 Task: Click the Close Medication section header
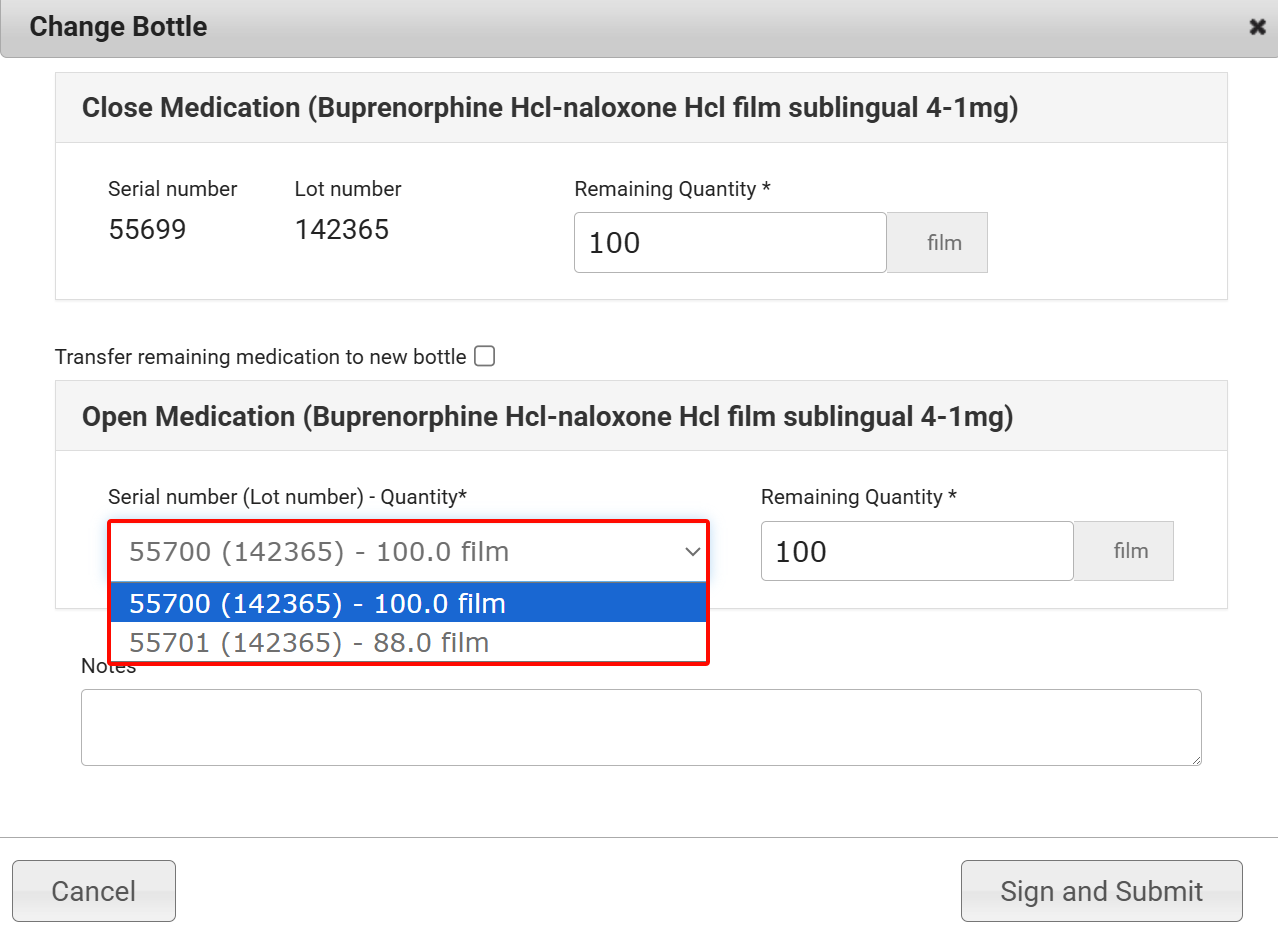tap(549, 108)
